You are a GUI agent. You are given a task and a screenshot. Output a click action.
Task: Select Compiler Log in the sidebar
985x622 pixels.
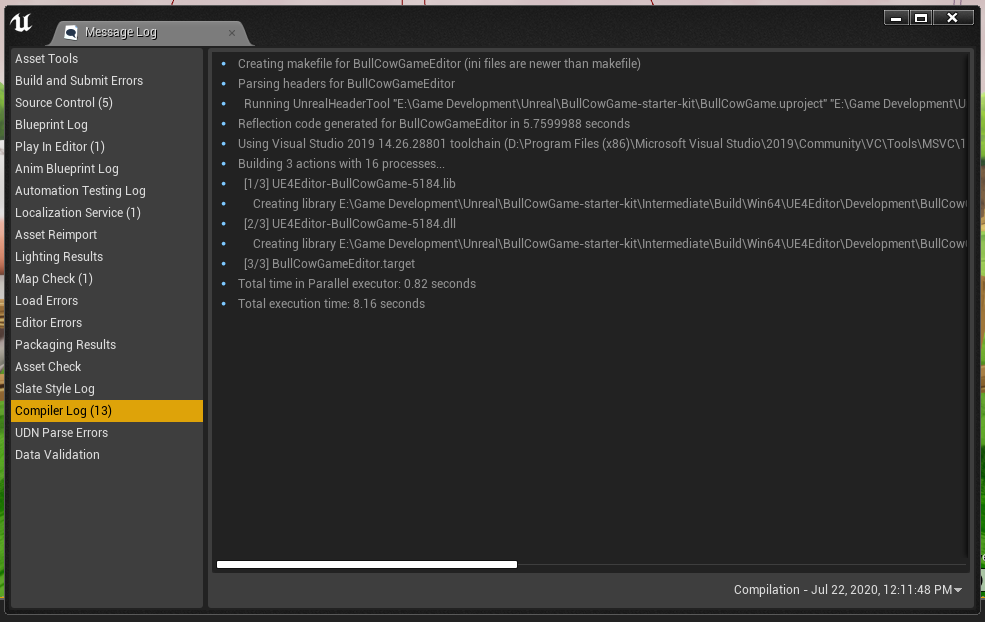pos(61,410)
